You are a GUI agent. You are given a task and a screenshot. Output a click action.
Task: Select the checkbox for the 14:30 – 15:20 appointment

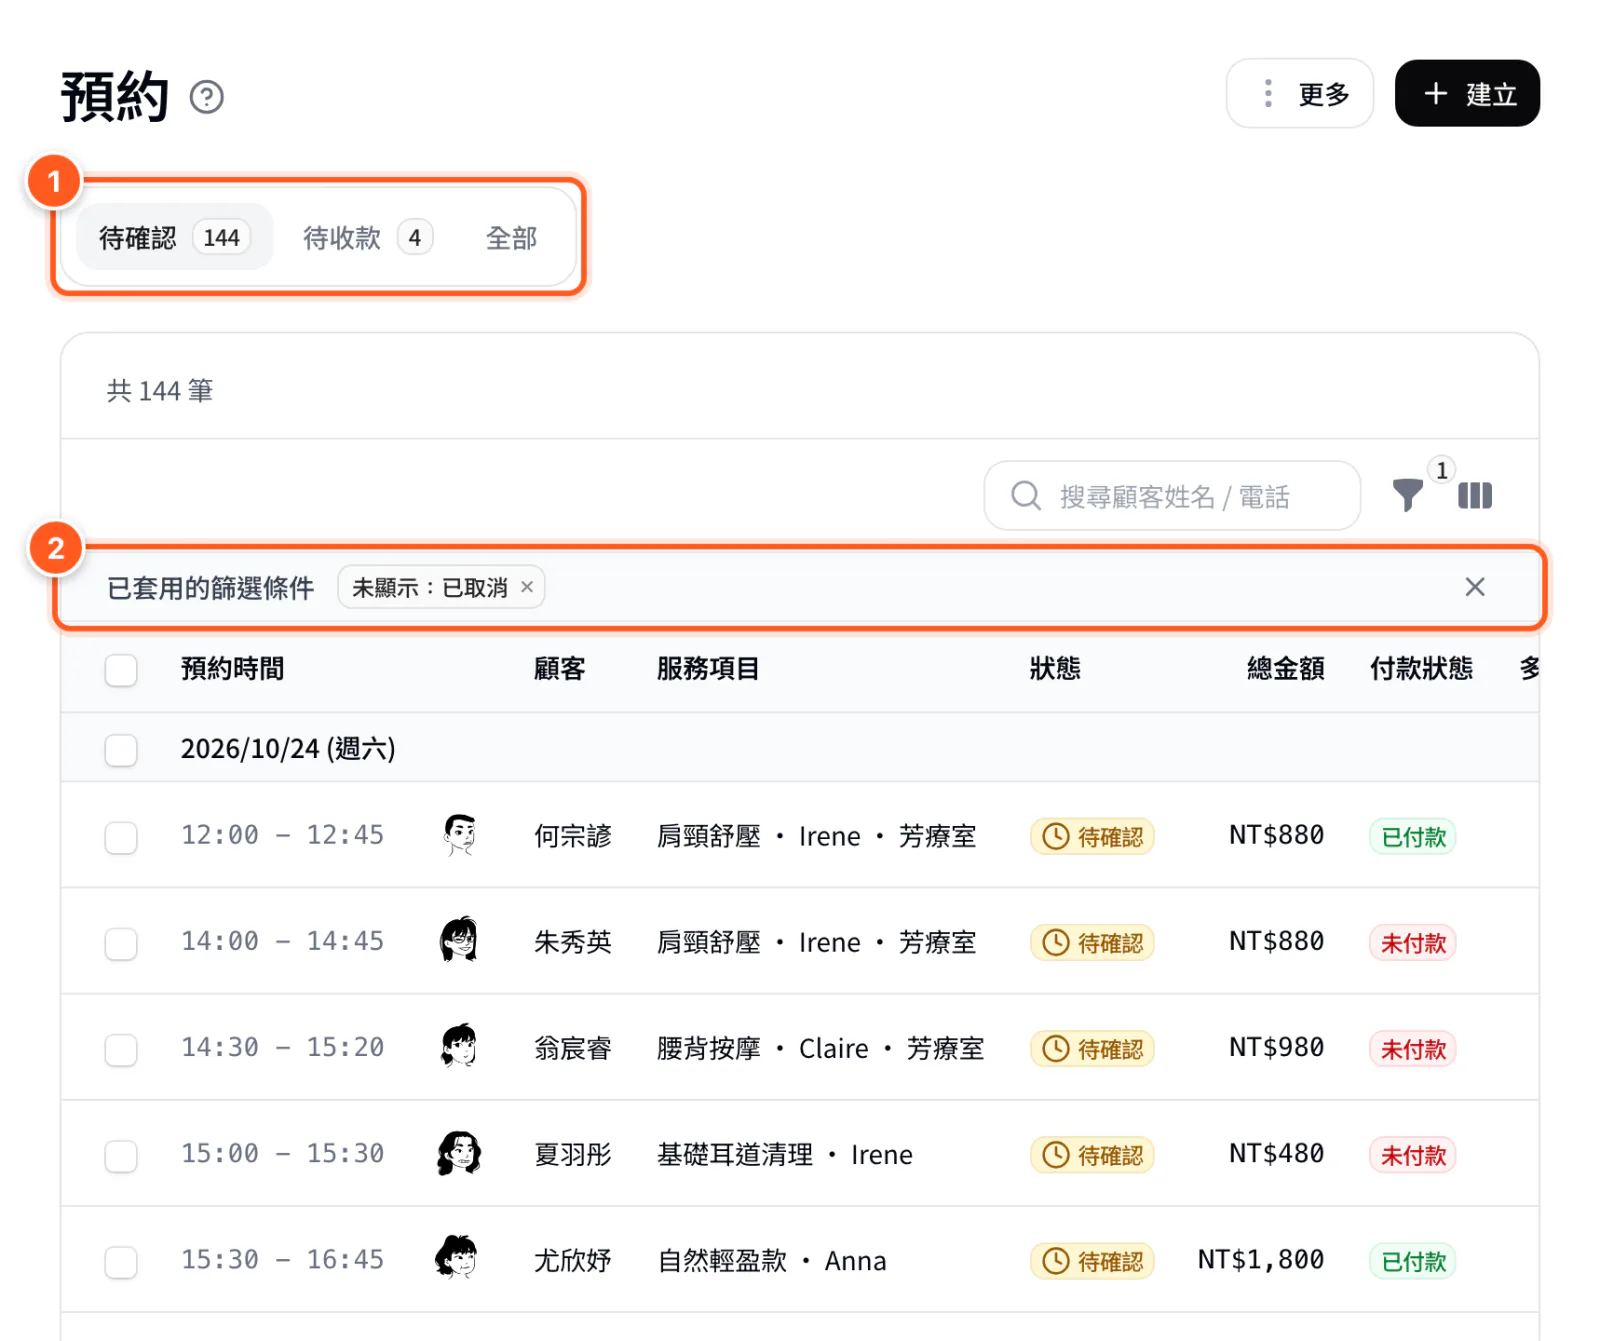[x=121, y=1050]
